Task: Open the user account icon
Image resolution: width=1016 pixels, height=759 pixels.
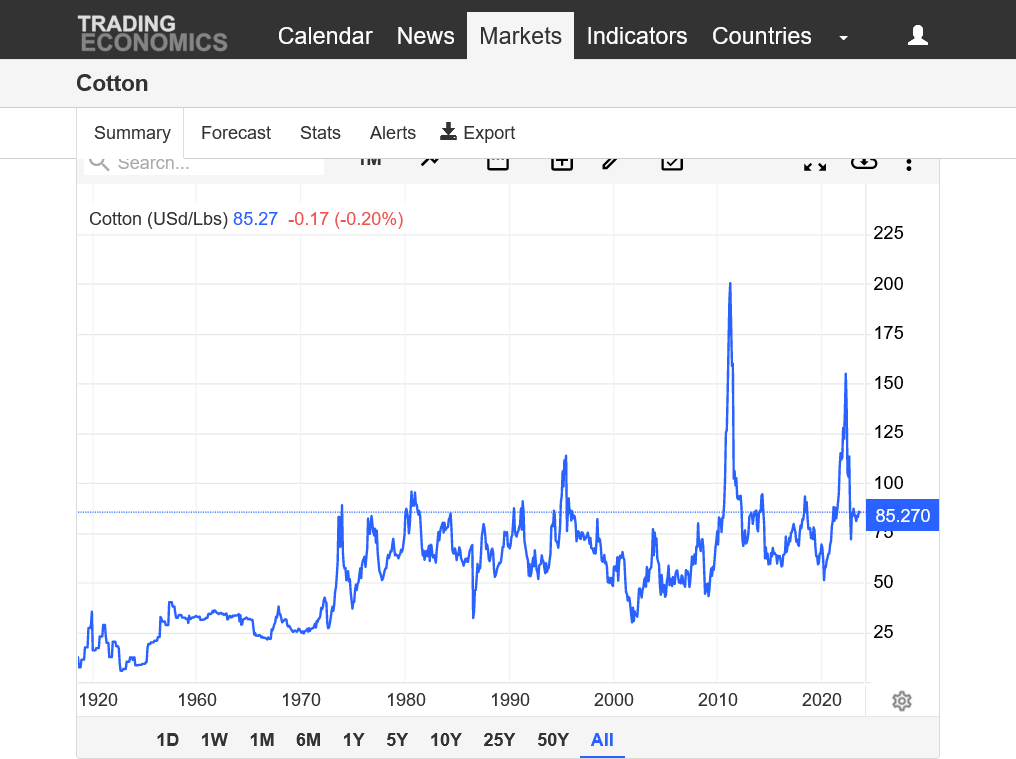Action: [918, 35]
